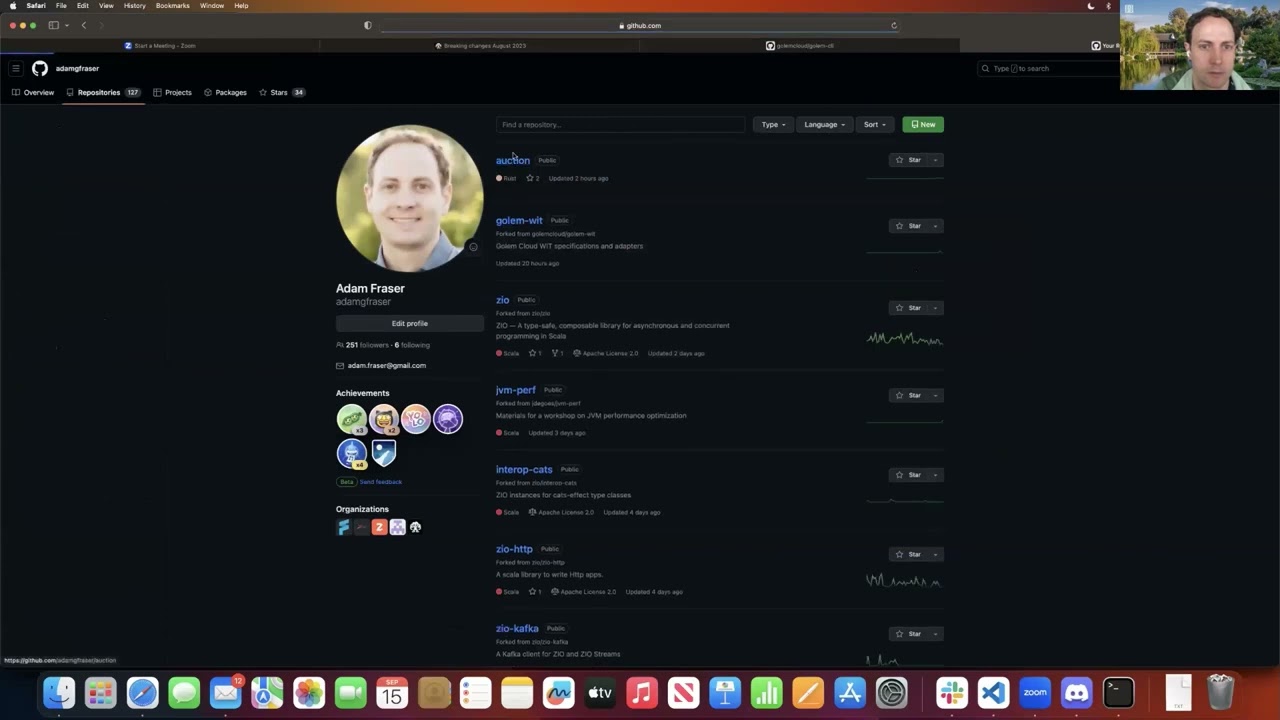Open the orange Z organization icon
The height and width of the screenshot is (720, 1280).
[x=379, y=527]
